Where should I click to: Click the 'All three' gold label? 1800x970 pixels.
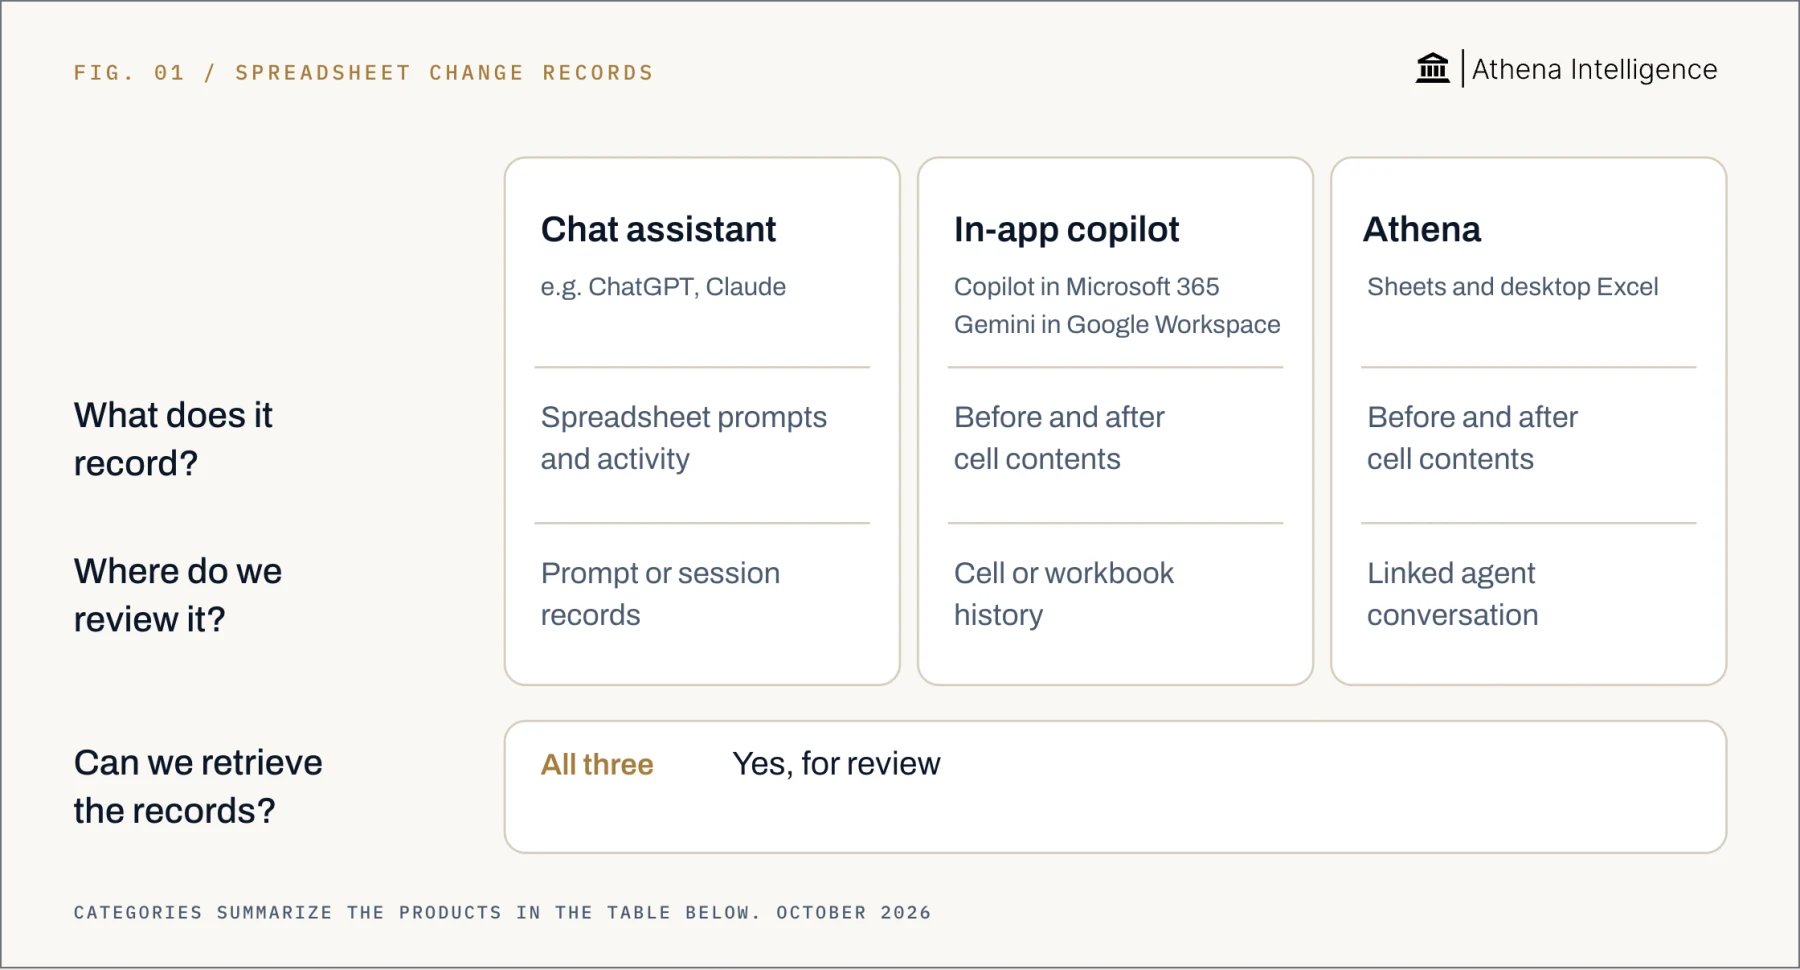(597, 765)
